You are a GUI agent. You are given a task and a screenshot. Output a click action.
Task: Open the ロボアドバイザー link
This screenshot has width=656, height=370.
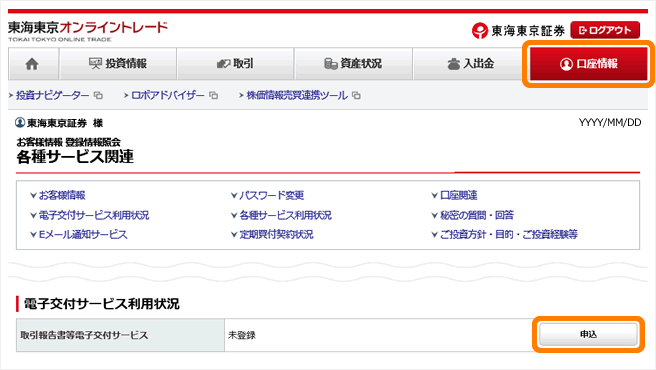(x=168, y=95)
